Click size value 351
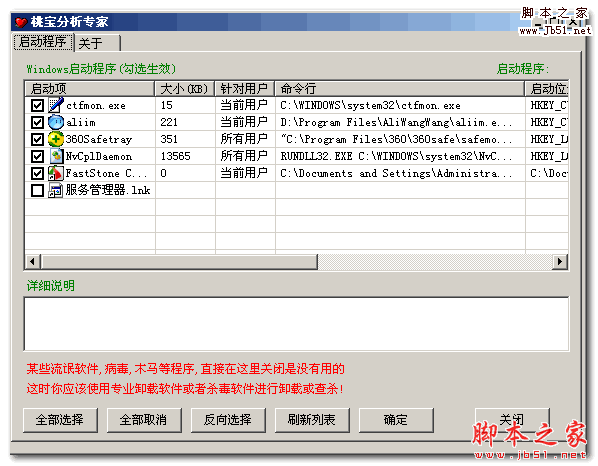This screenshot has height=466, width=598. click(x=169, y=139)
